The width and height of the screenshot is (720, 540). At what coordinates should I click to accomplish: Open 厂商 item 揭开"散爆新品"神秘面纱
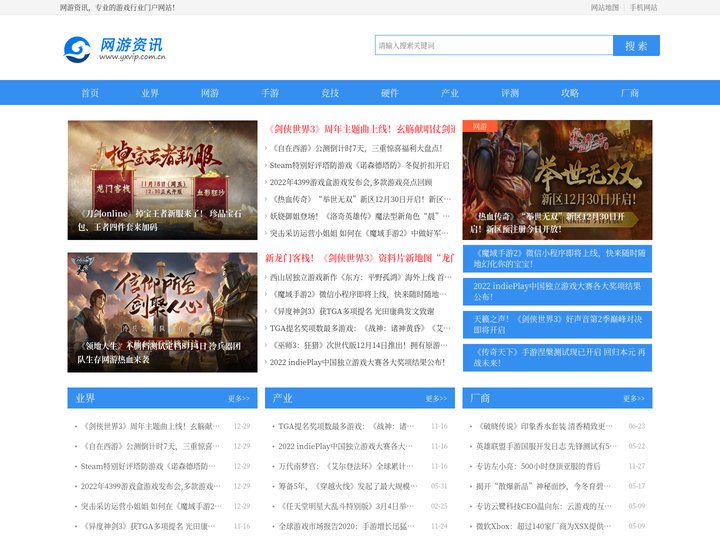544,486
